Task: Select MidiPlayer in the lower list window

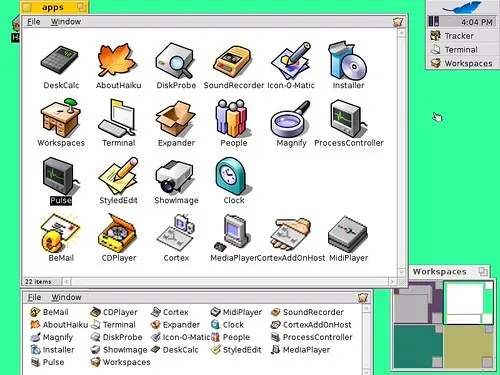Action: point(236,312)
